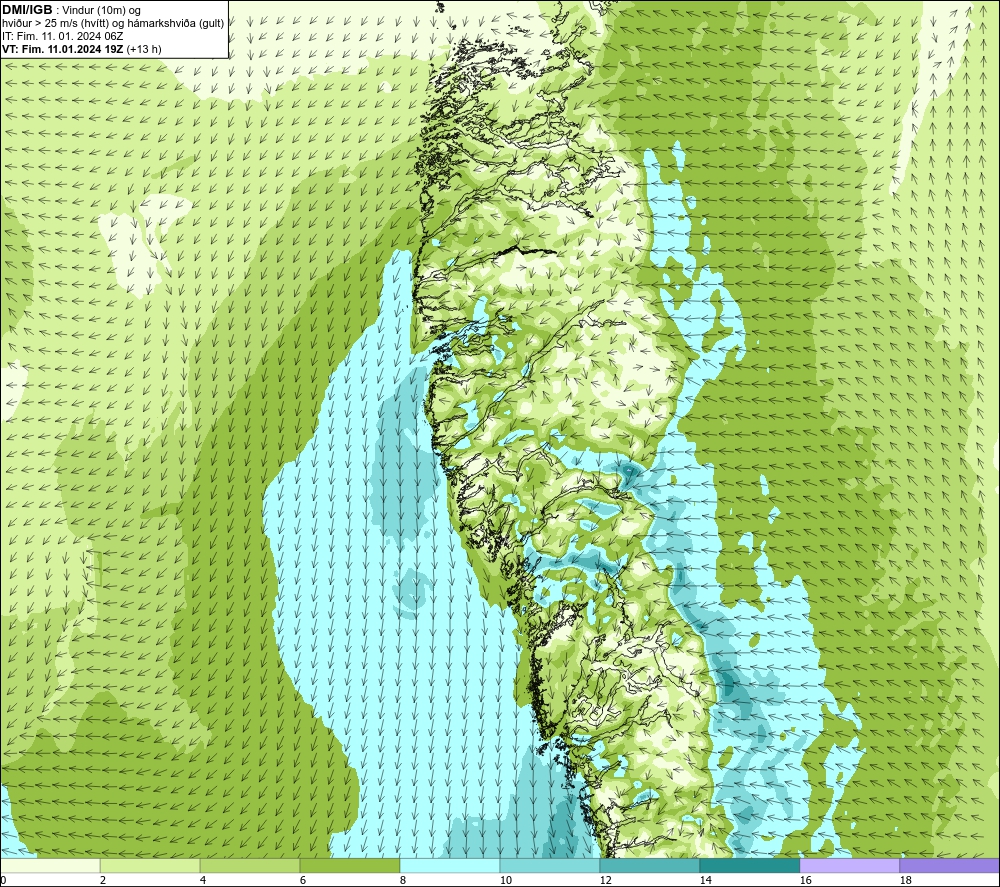Click the 12–14 m/s teal scale segment

tap(649, 865)
